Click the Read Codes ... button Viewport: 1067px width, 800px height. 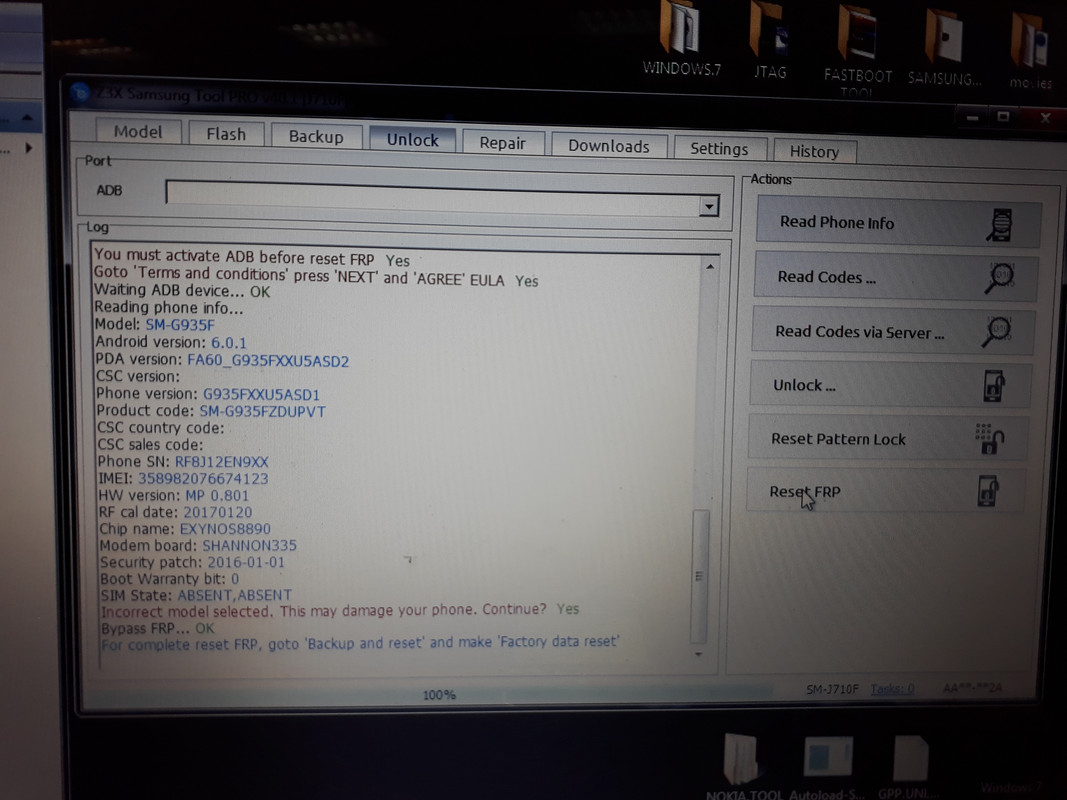896,277
